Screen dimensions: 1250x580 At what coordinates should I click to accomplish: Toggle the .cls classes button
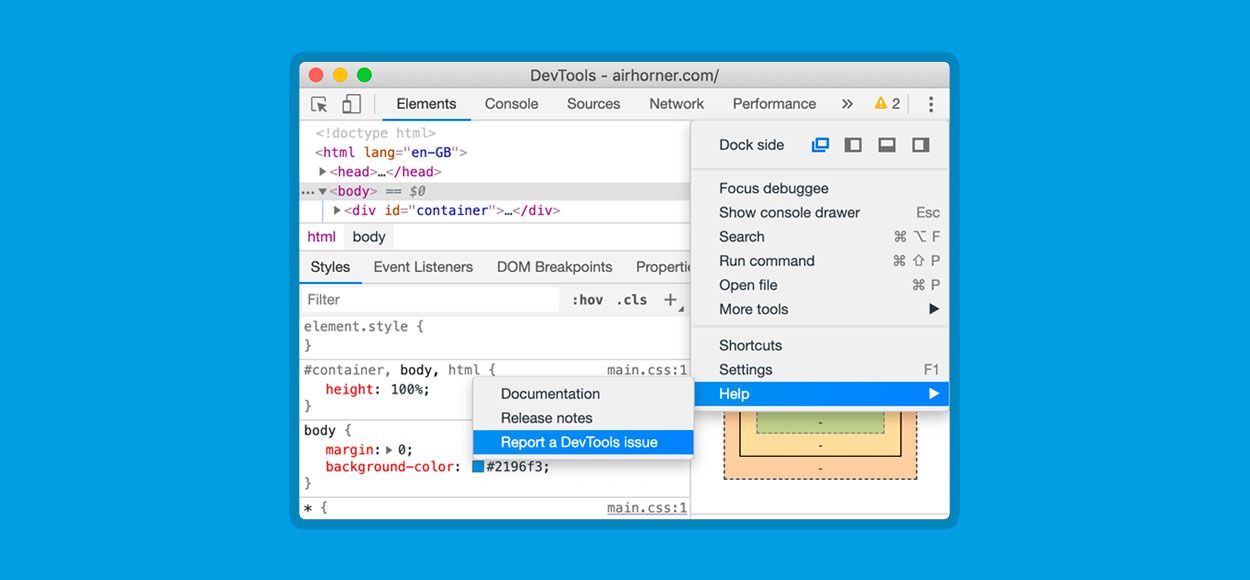point(632,299)
